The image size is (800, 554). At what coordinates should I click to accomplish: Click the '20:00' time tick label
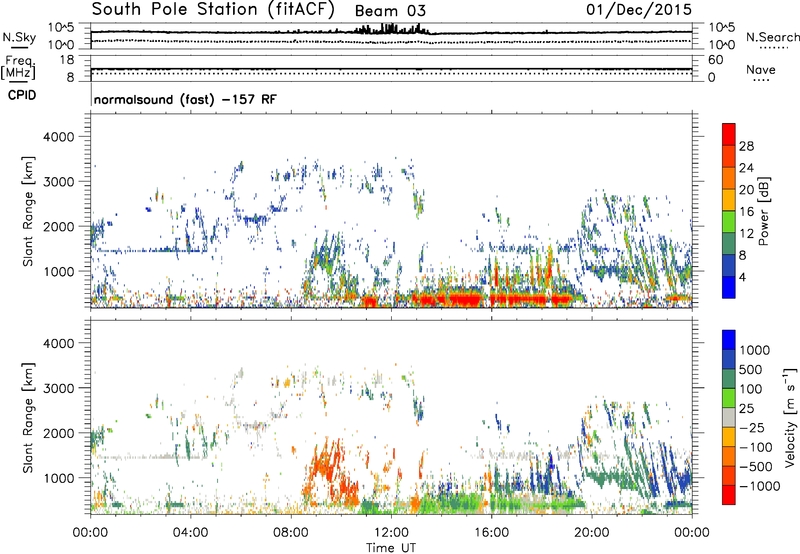(592, 533)
